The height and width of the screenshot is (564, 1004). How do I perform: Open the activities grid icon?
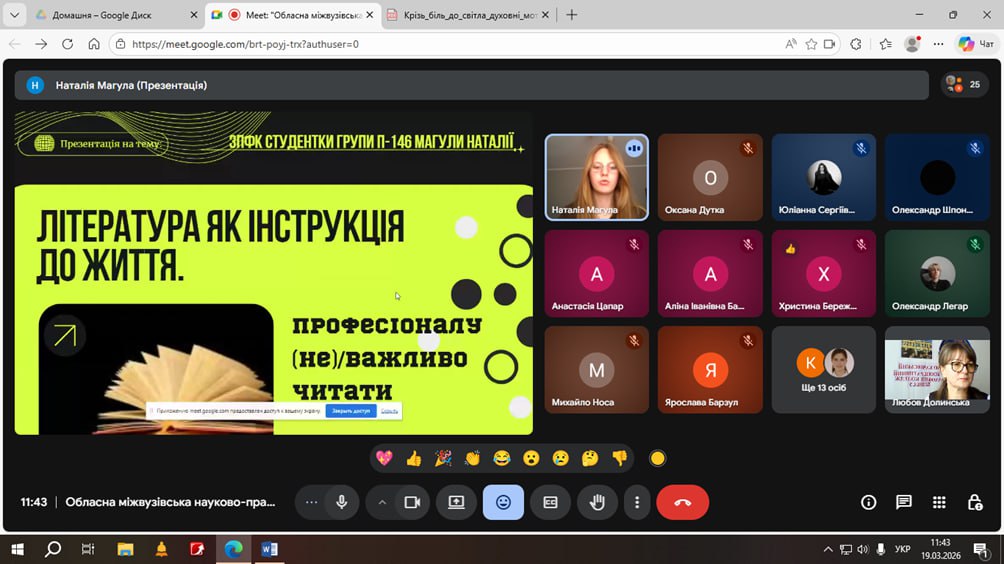tap(939, 502)
